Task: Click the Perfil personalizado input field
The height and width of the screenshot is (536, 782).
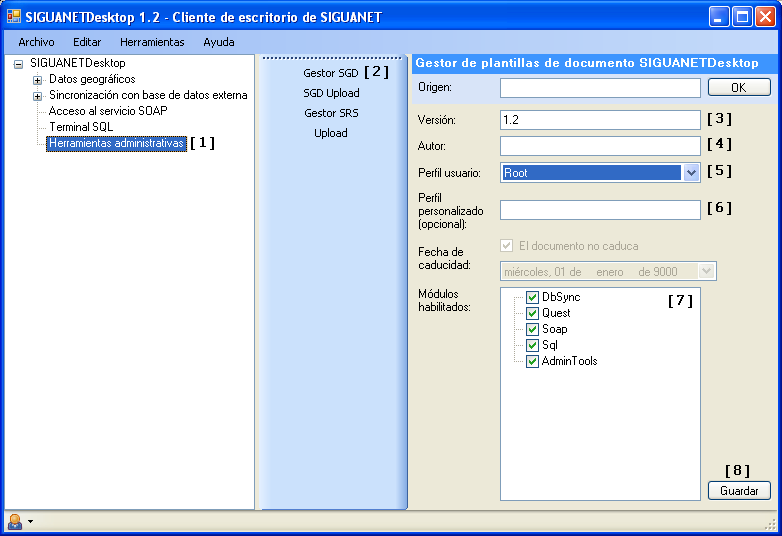Action: pyautogui.click(x=600, y=210)
